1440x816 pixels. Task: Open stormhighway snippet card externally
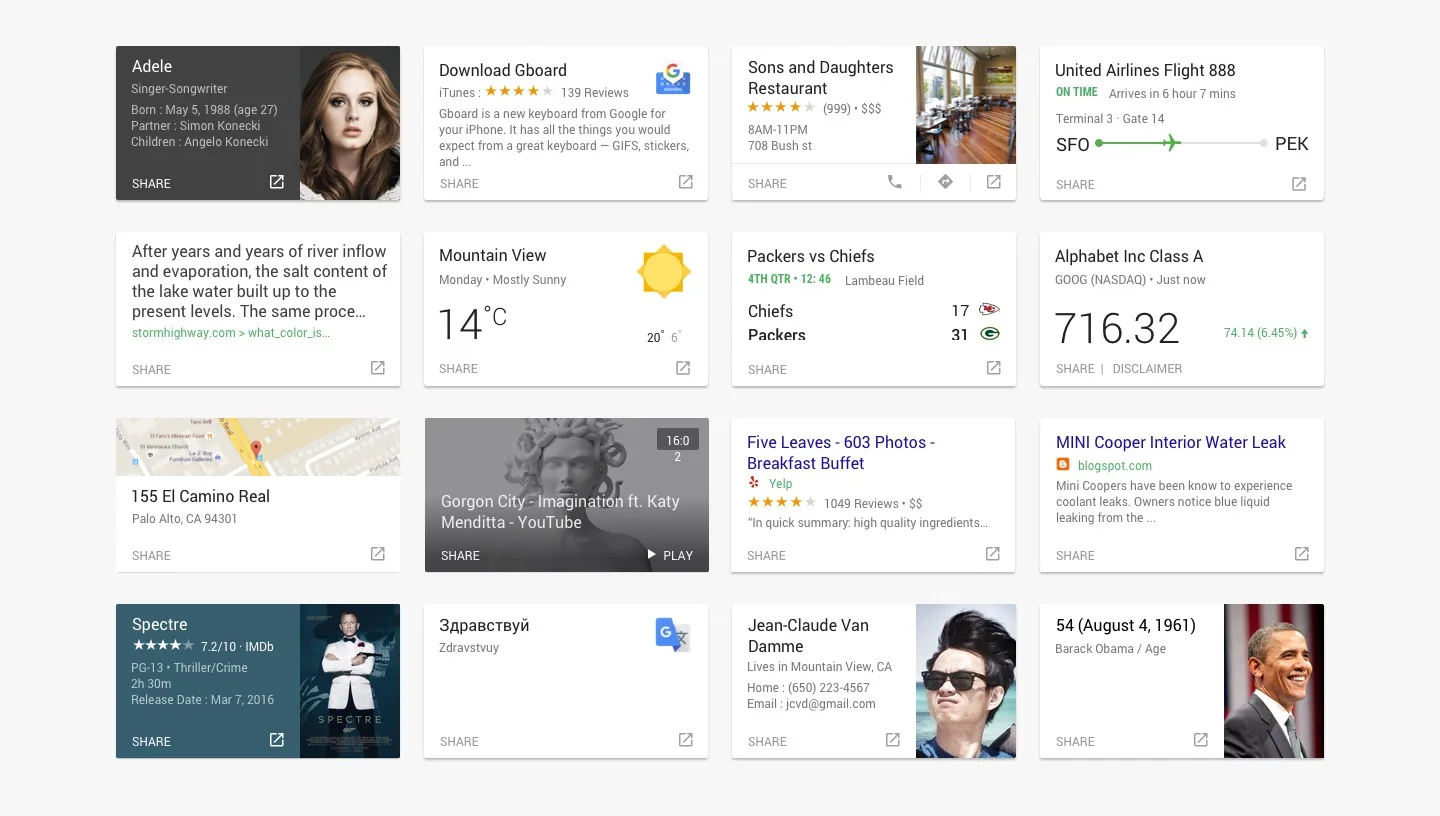coord(378,368)
